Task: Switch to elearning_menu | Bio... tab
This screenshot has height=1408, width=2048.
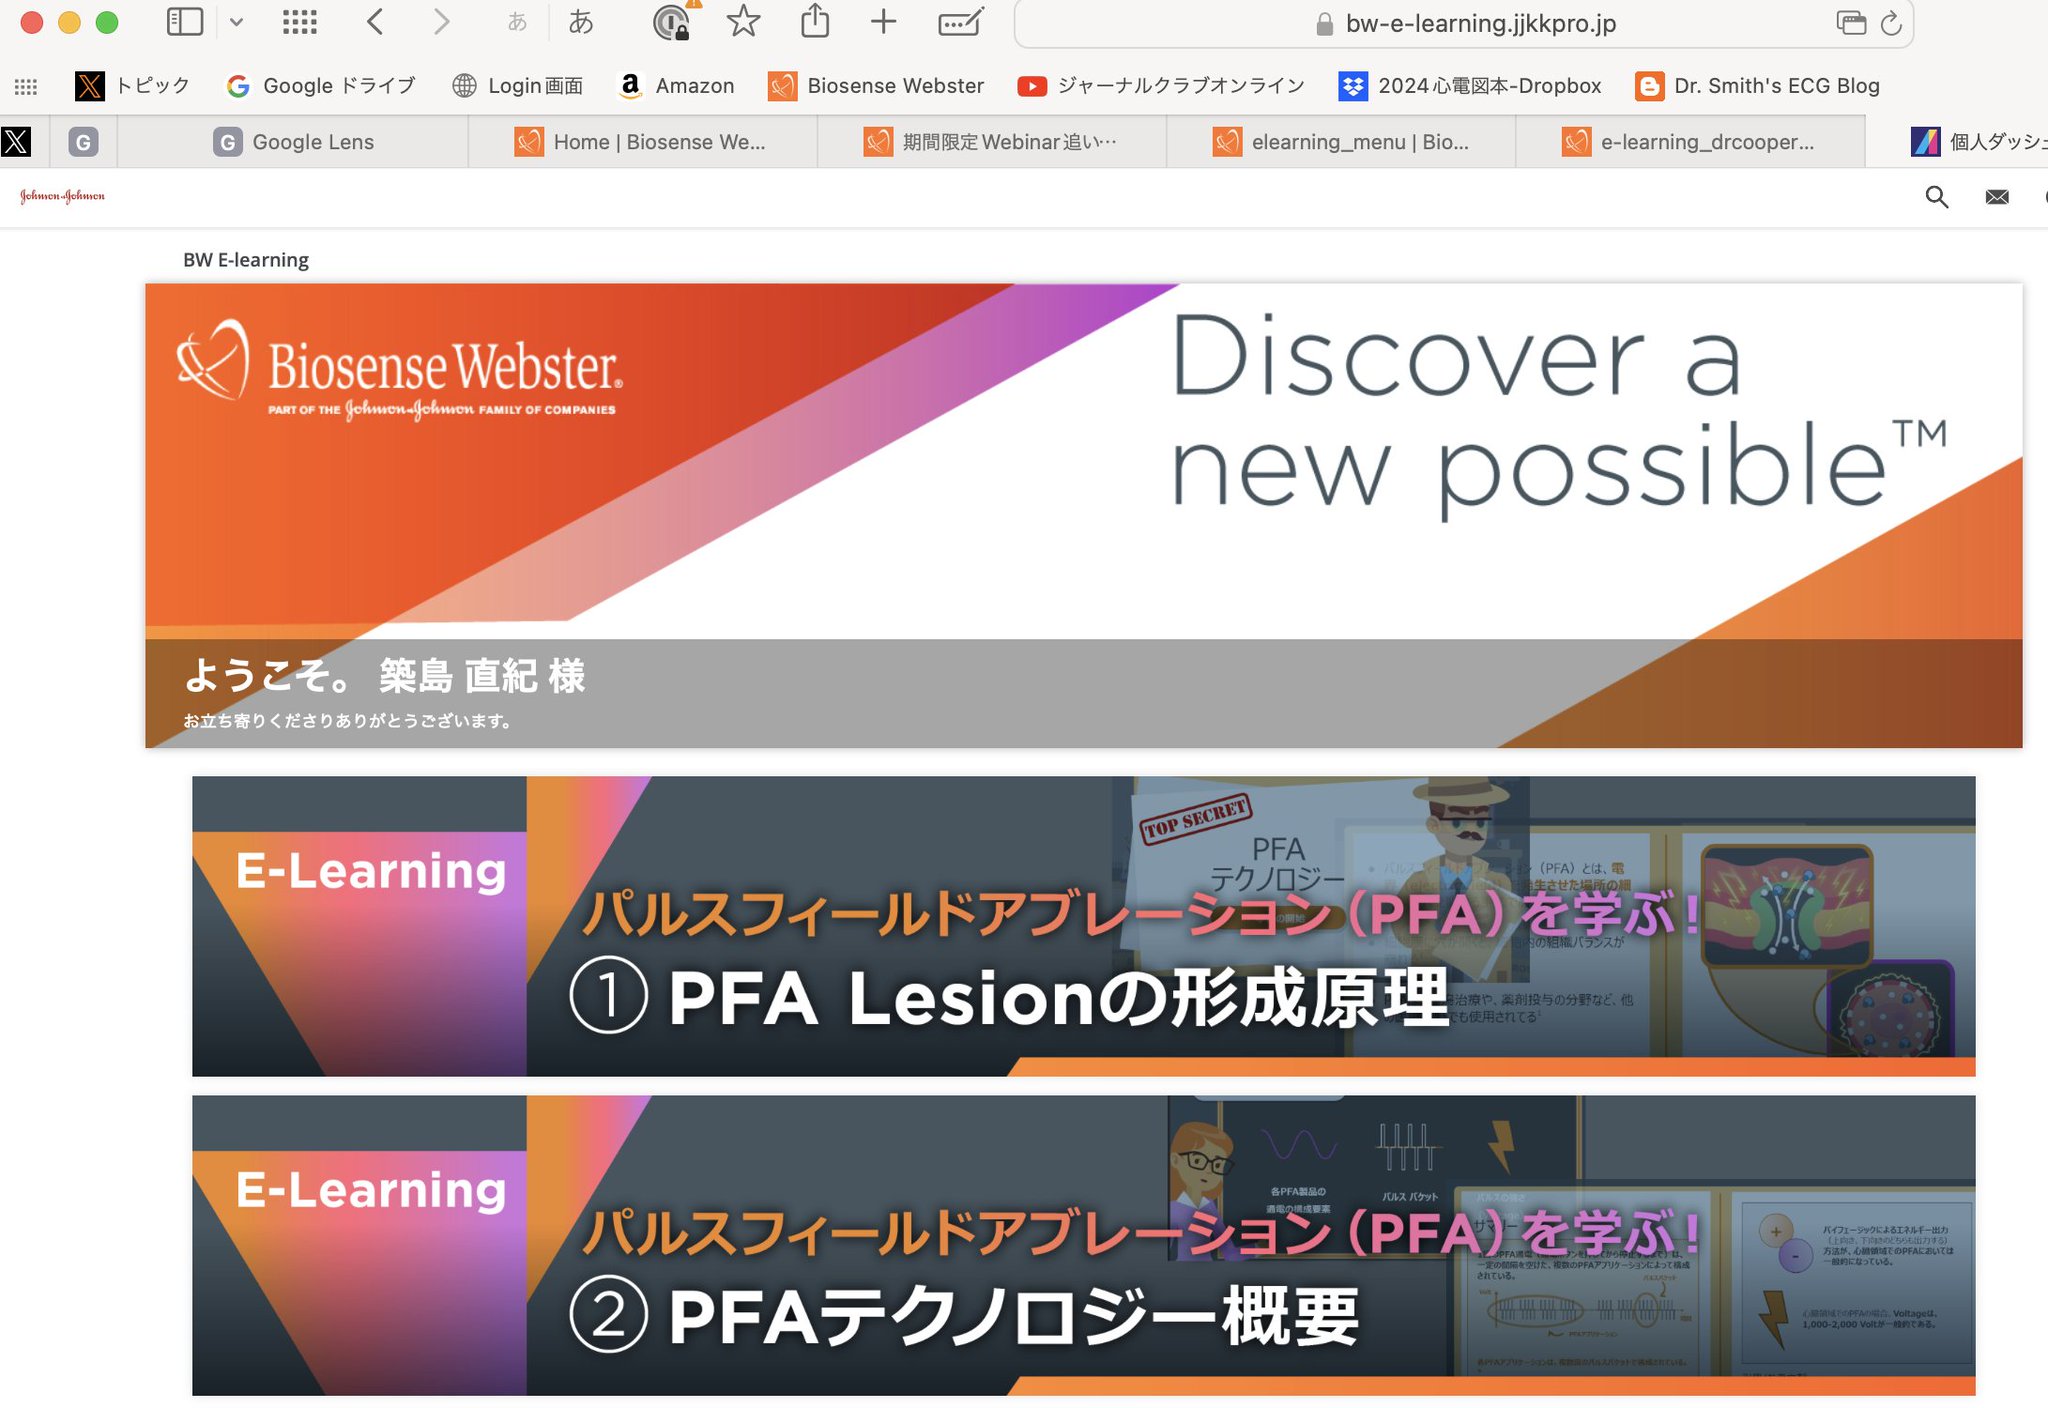Action: (1340, 142)
